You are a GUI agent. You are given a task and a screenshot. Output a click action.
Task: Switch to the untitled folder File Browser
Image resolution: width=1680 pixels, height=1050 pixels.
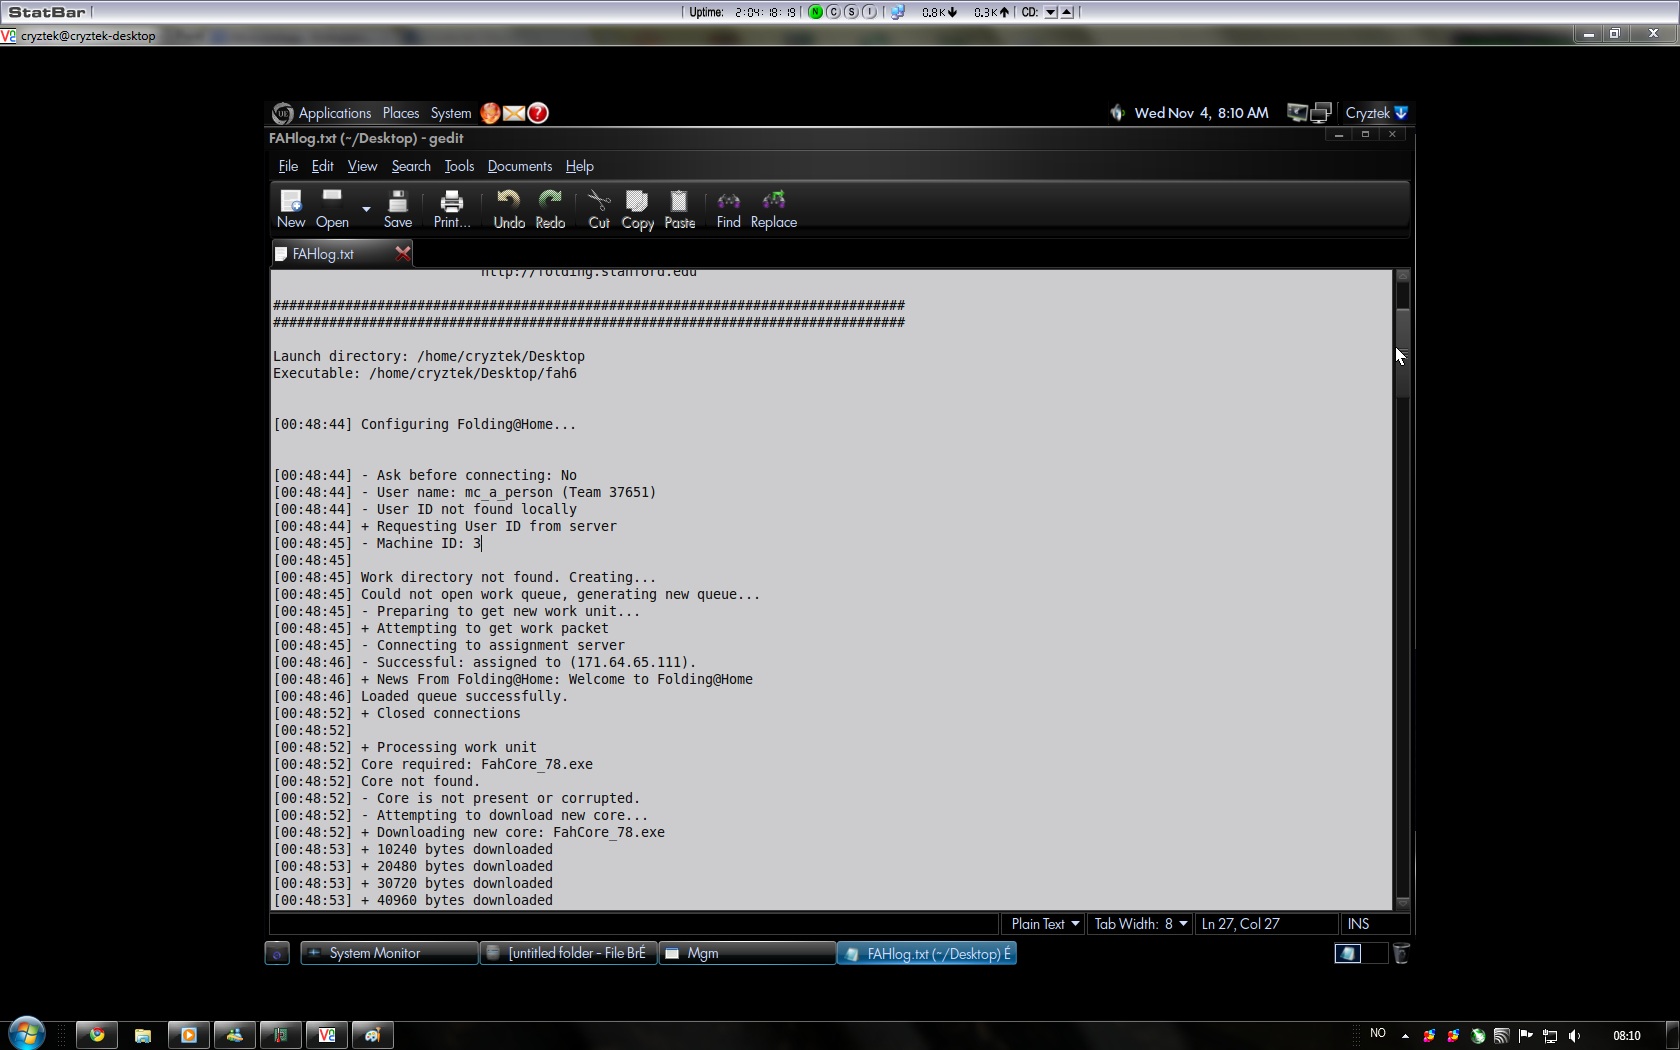(x=568, y=954)
